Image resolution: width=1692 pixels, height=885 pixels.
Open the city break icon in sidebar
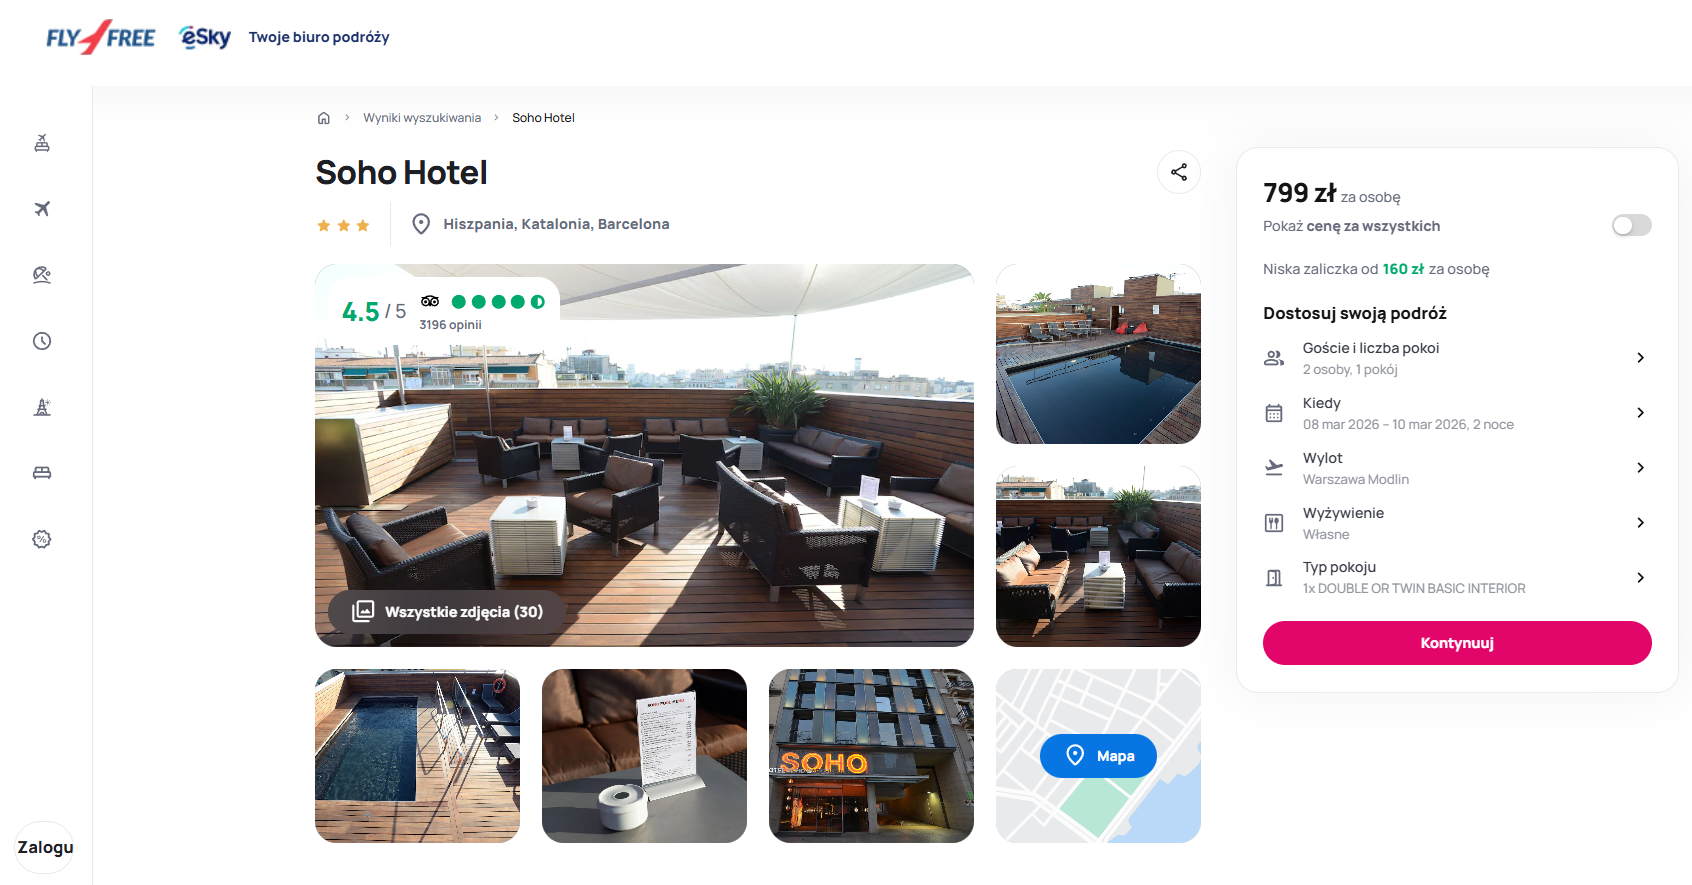(42, 407)
